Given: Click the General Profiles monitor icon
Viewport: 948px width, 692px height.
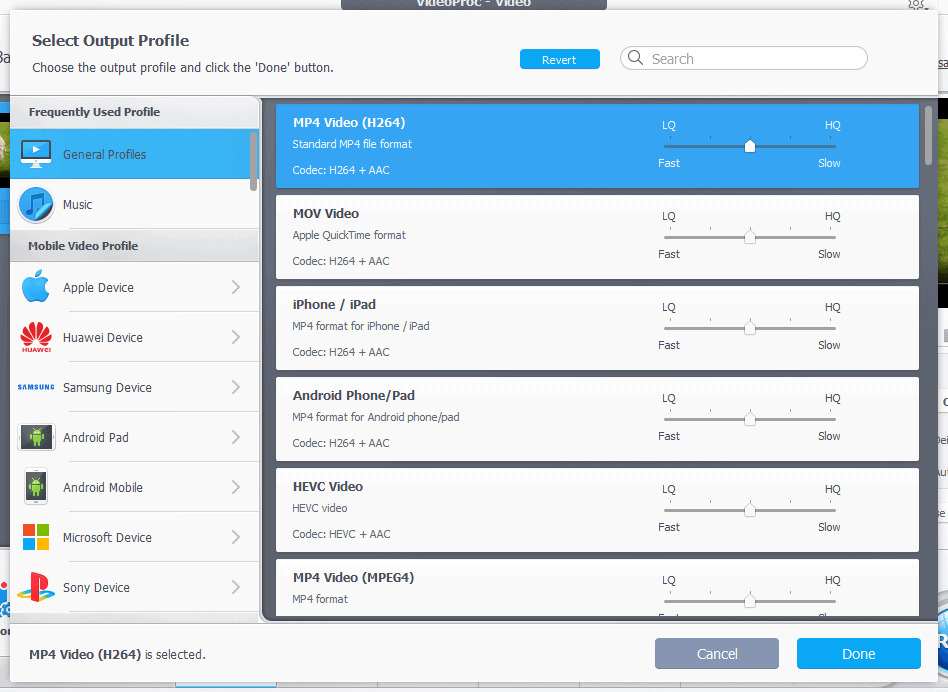Looking at the screenshot, I should coord(36,154).
